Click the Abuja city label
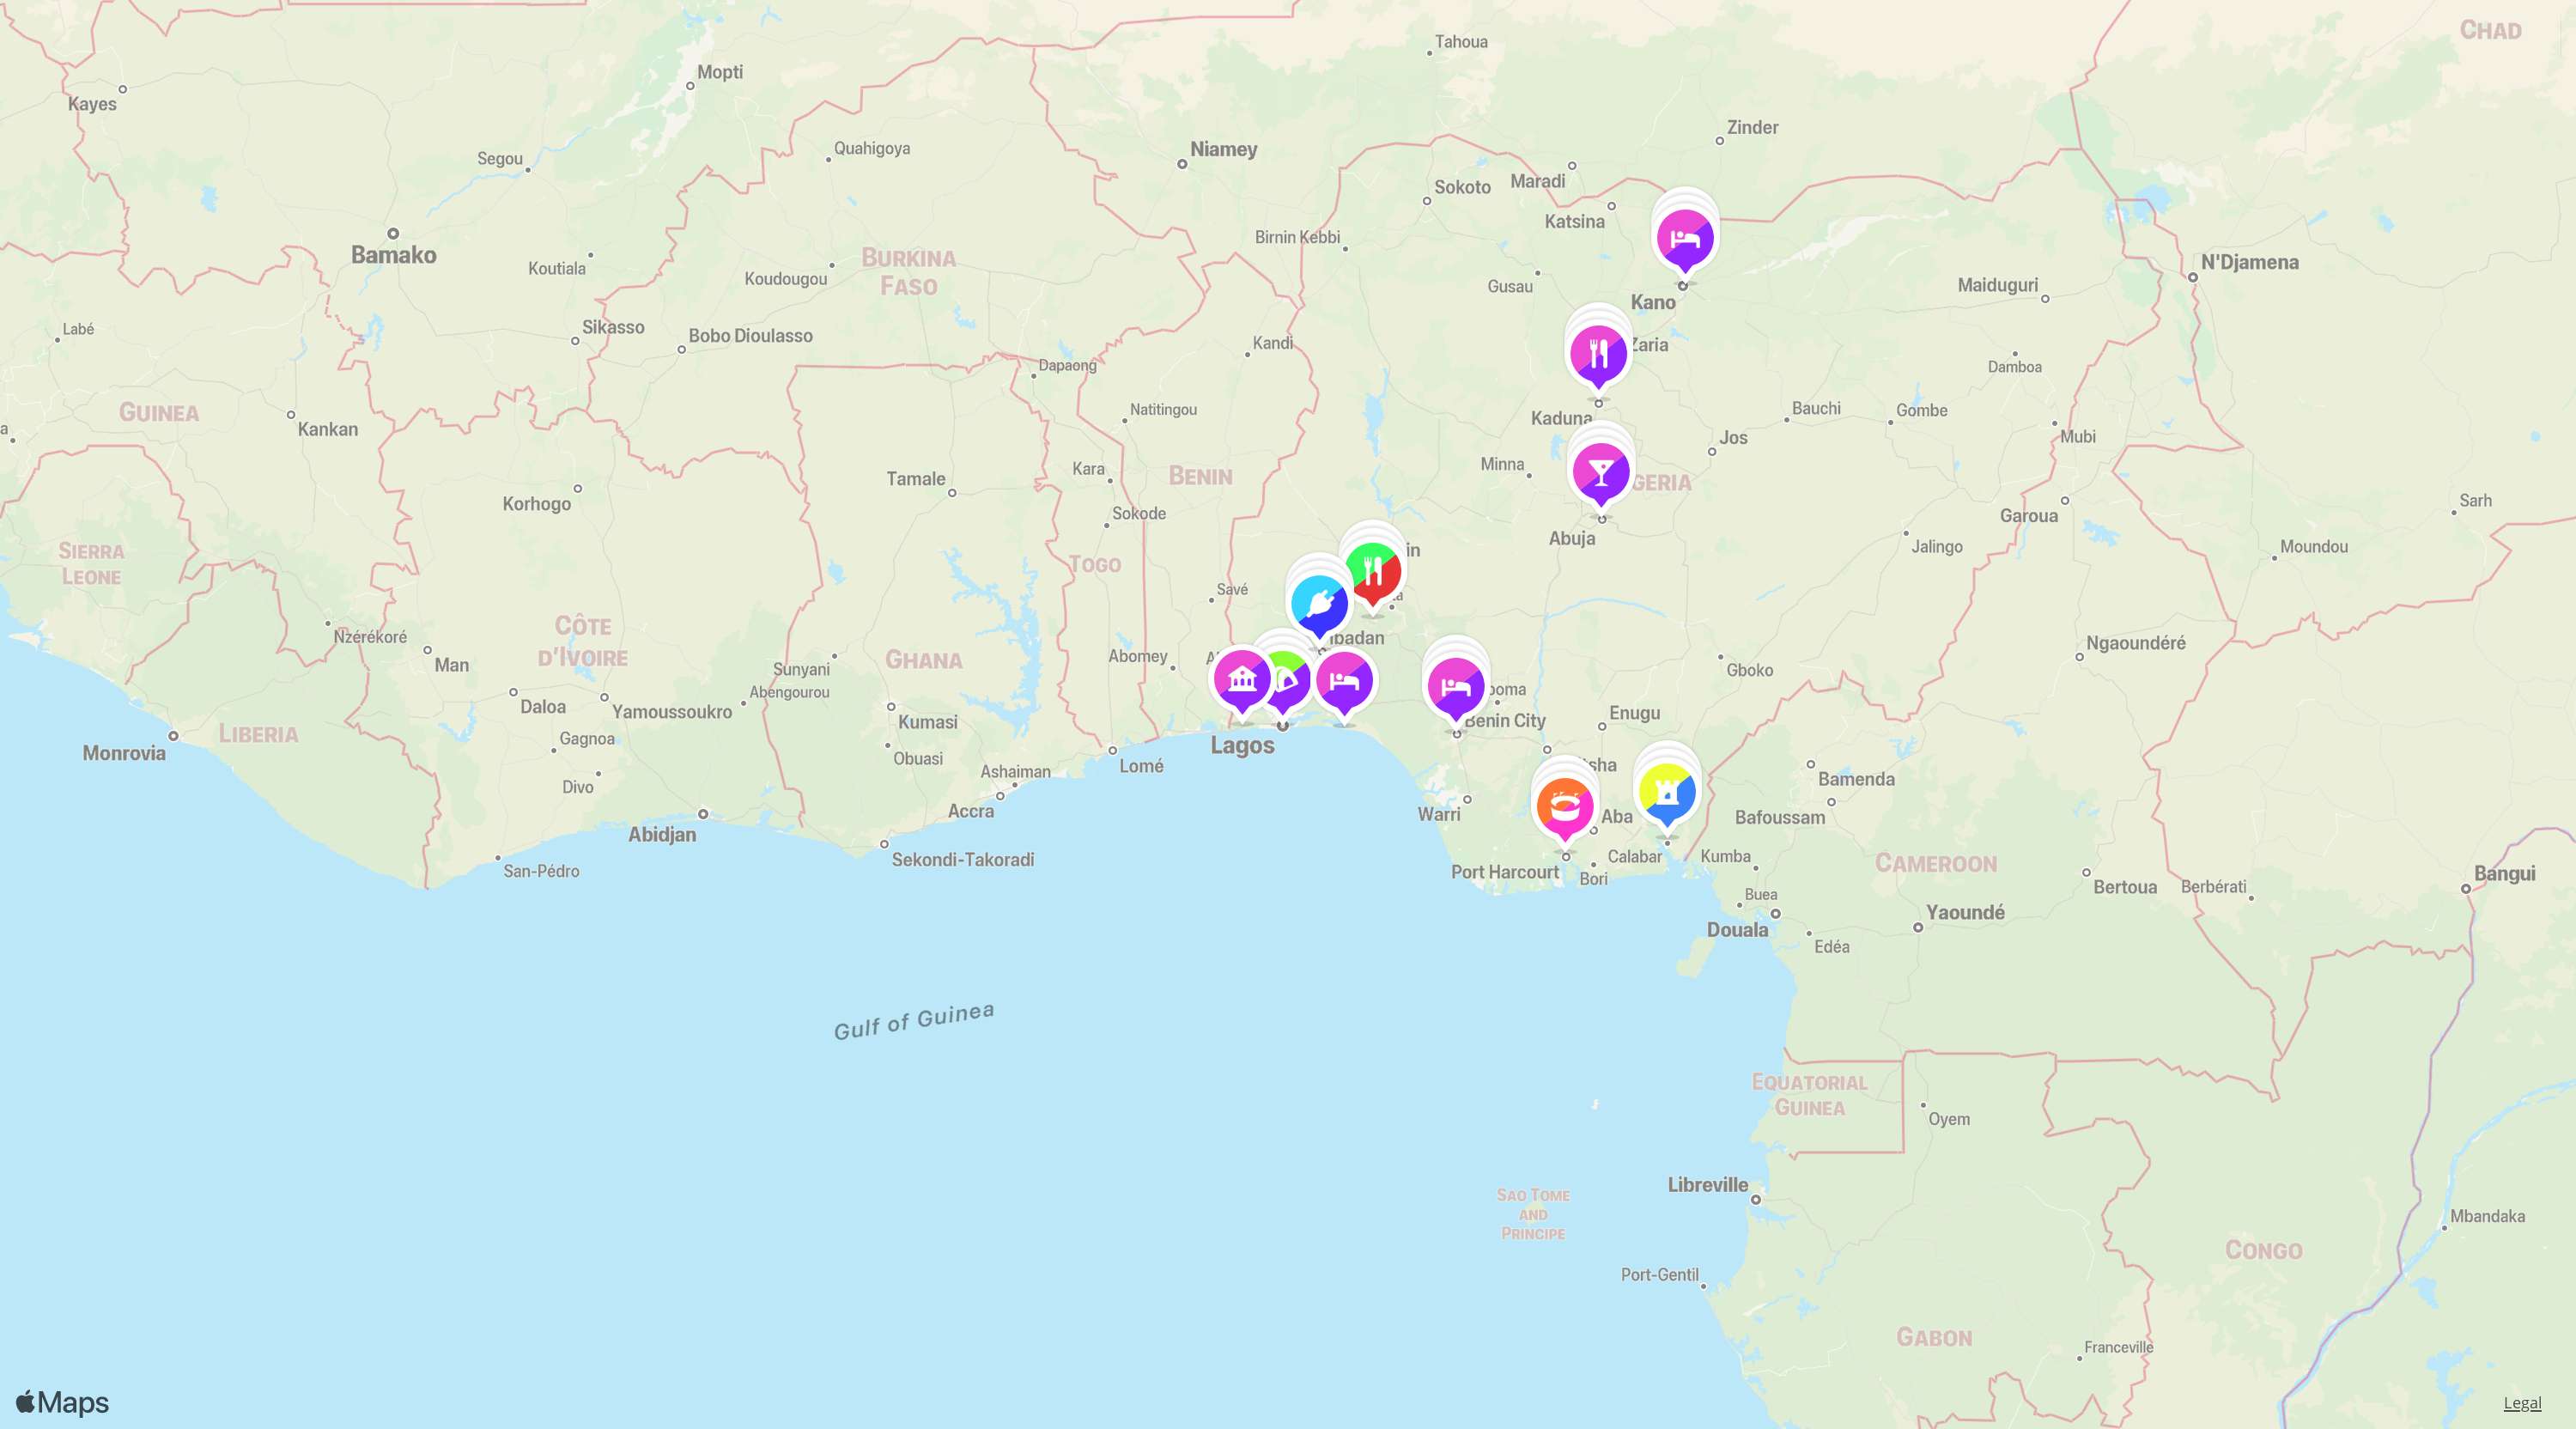Screen dimensions: 2576x1429 pyautogui.click(x=1572, y=538)
